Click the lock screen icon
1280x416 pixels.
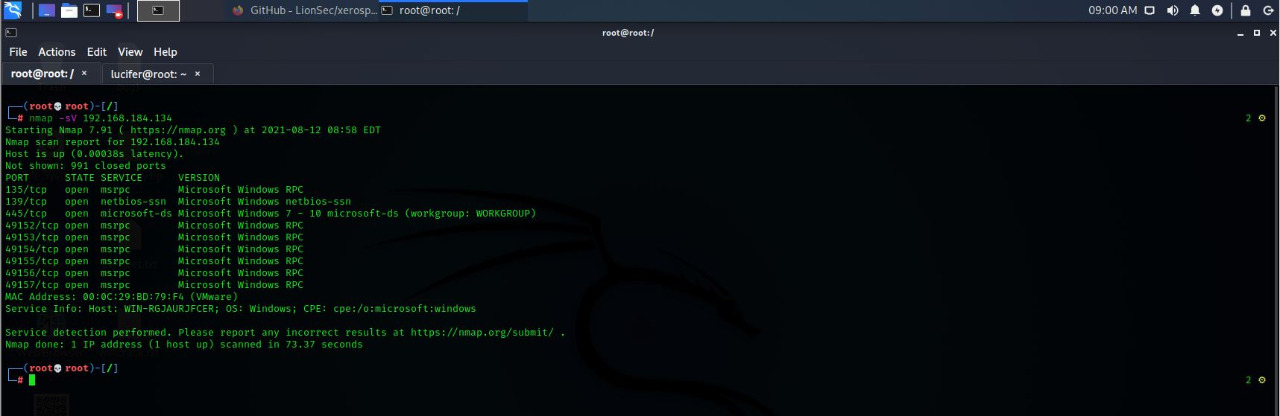(1245, 11)
